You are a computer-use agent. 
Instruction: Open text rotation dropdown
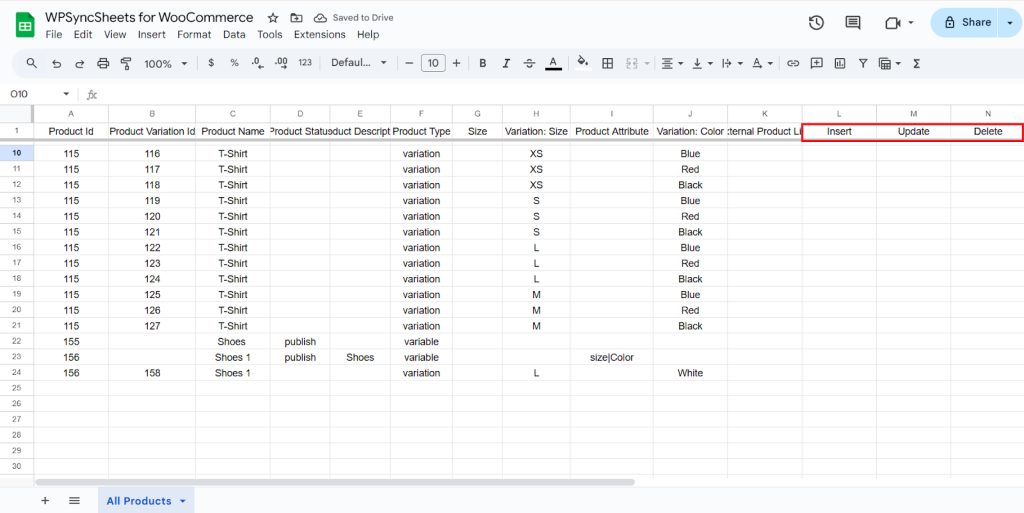pos(761,63)
